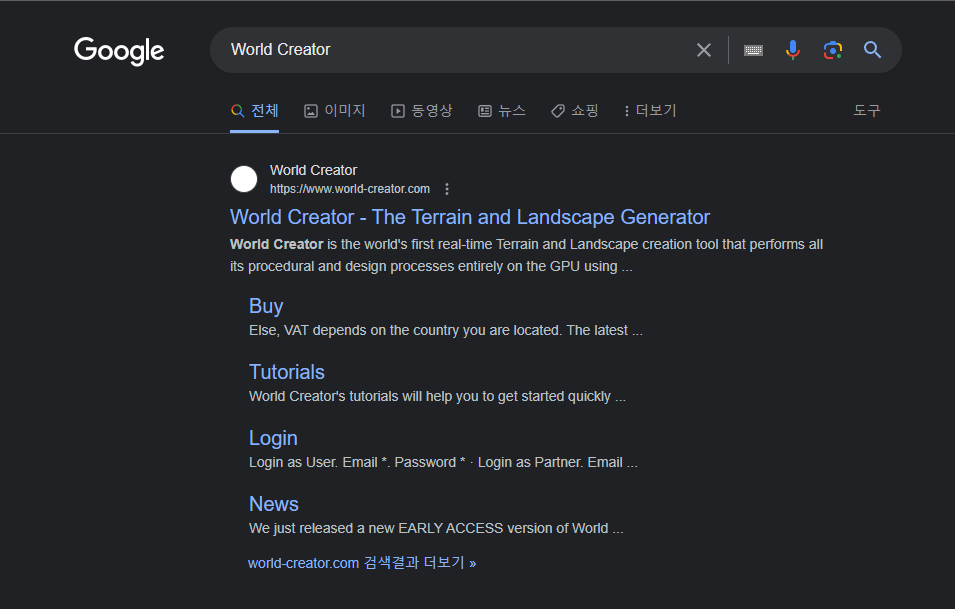Click the Google logo
The image size is (955, 609).
tap(119, 51)
